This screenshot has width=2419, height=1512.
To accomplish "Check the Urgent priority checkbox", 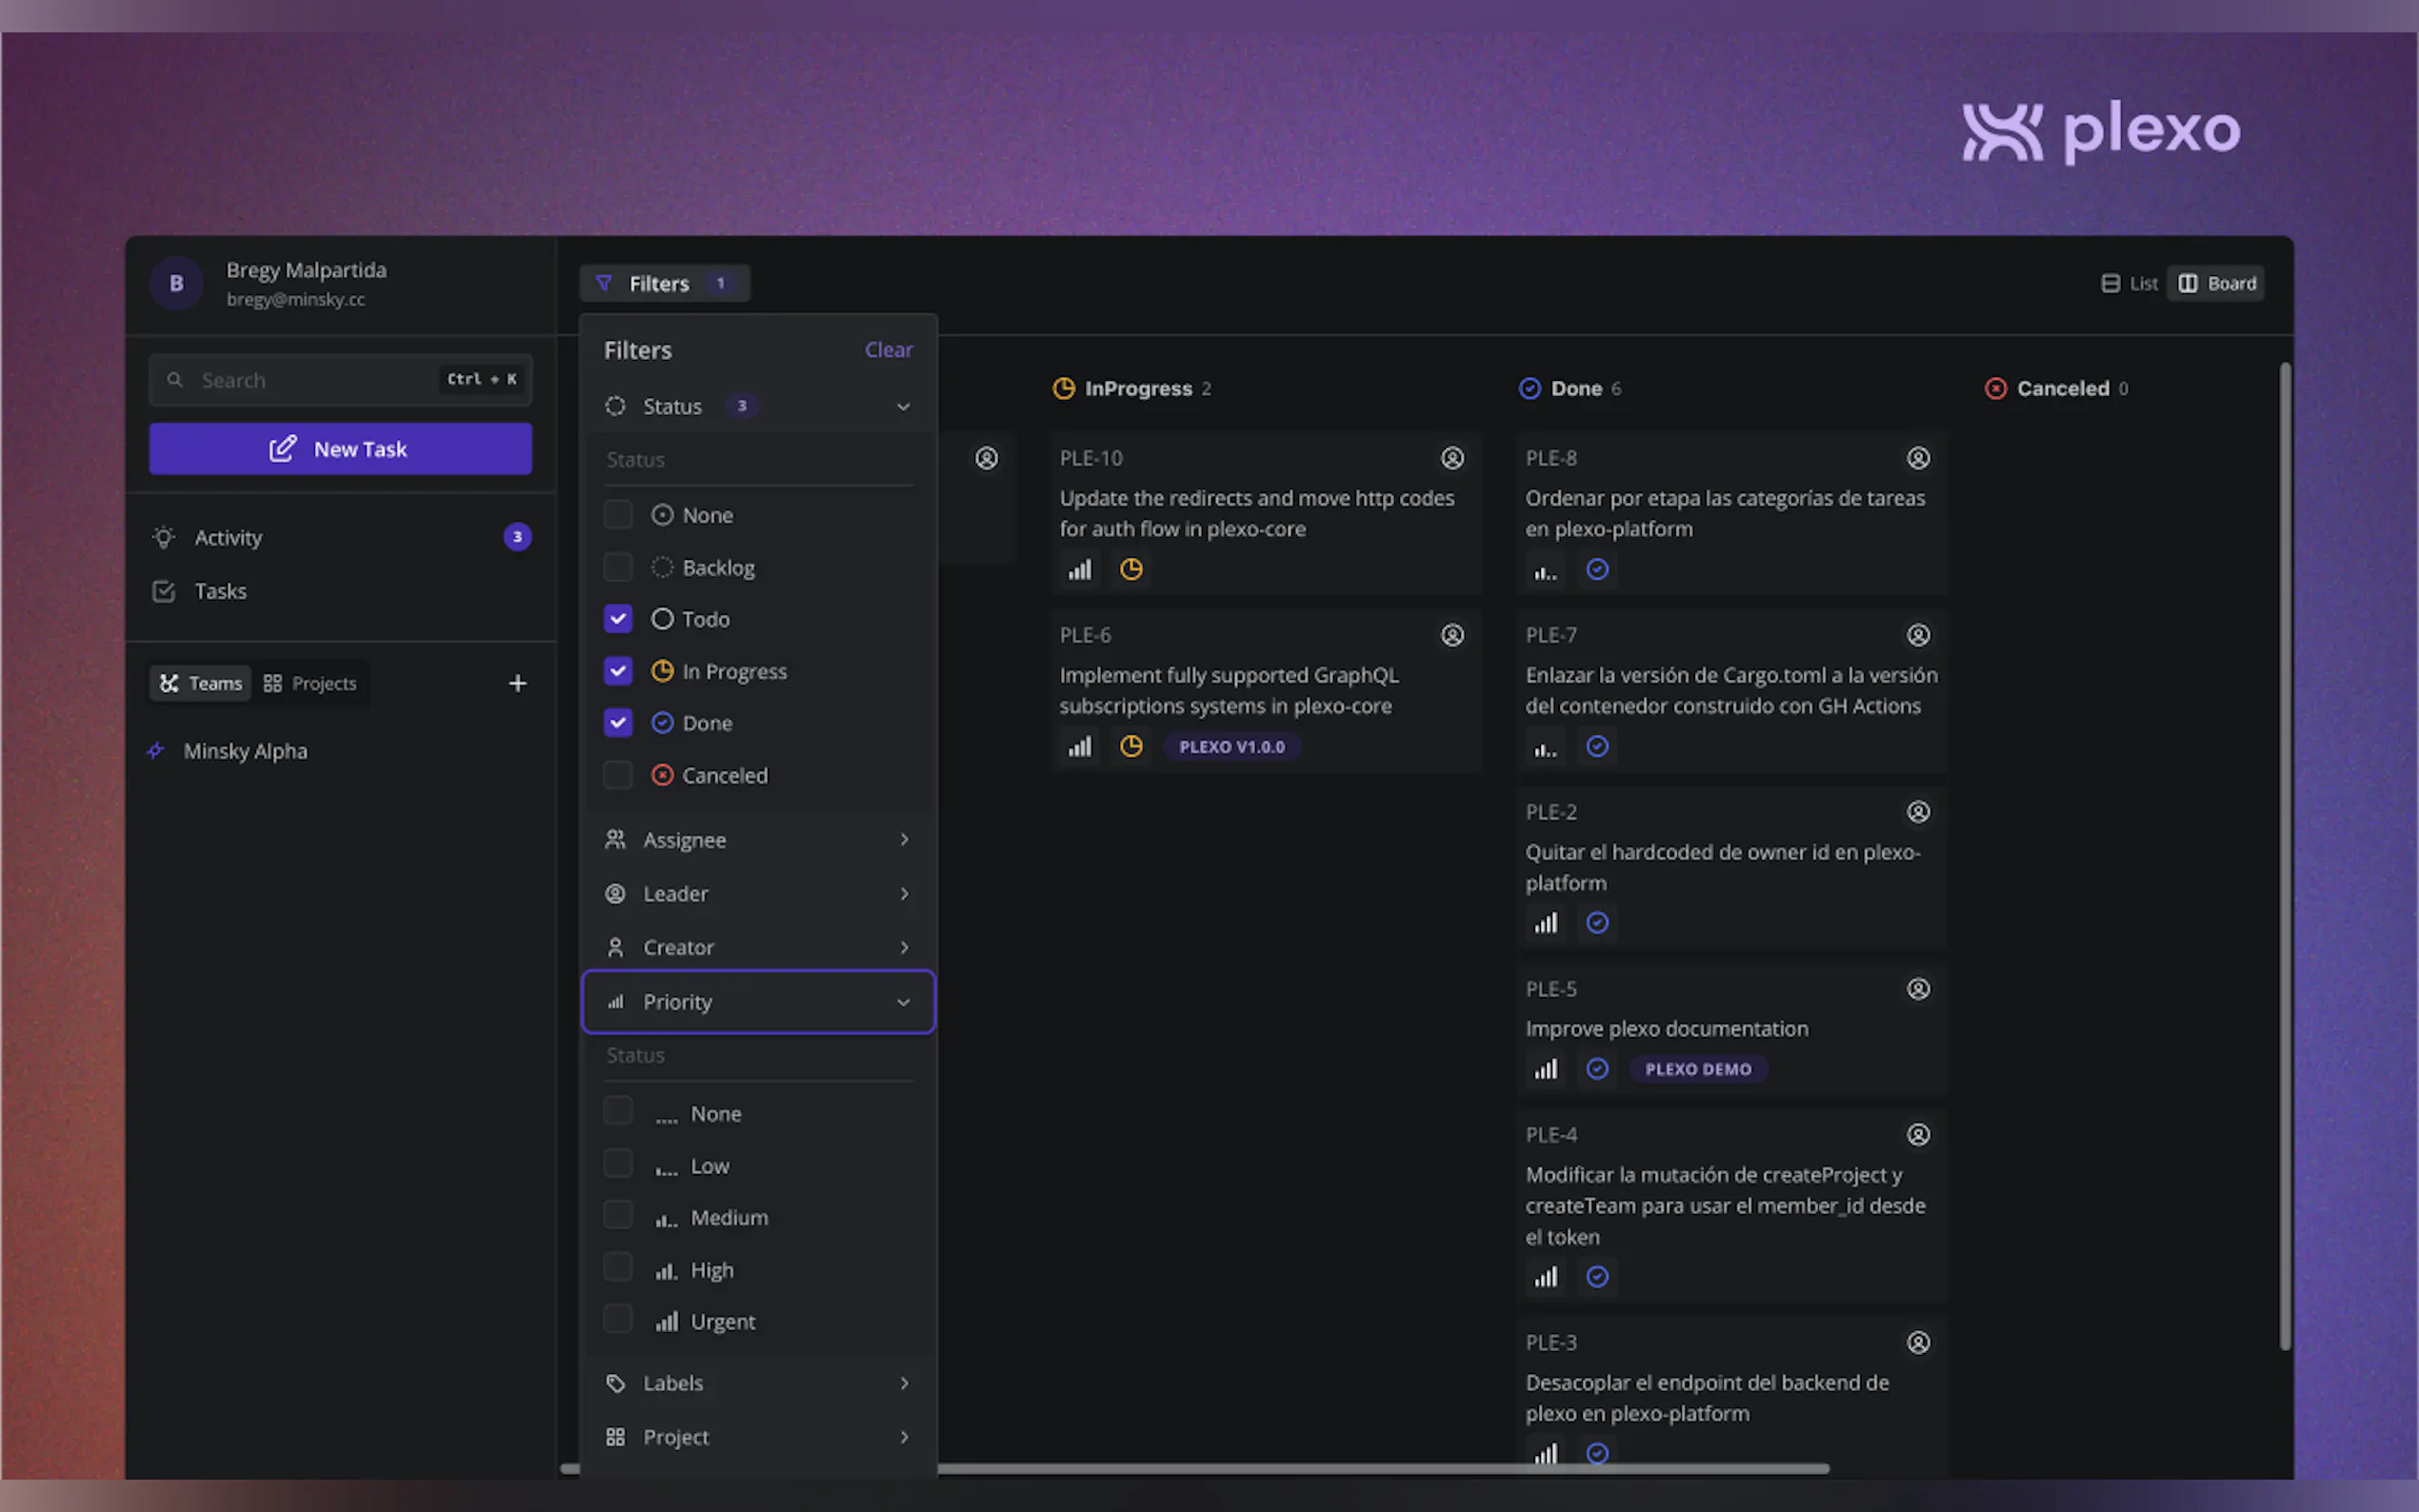I will click(618, 1320).
